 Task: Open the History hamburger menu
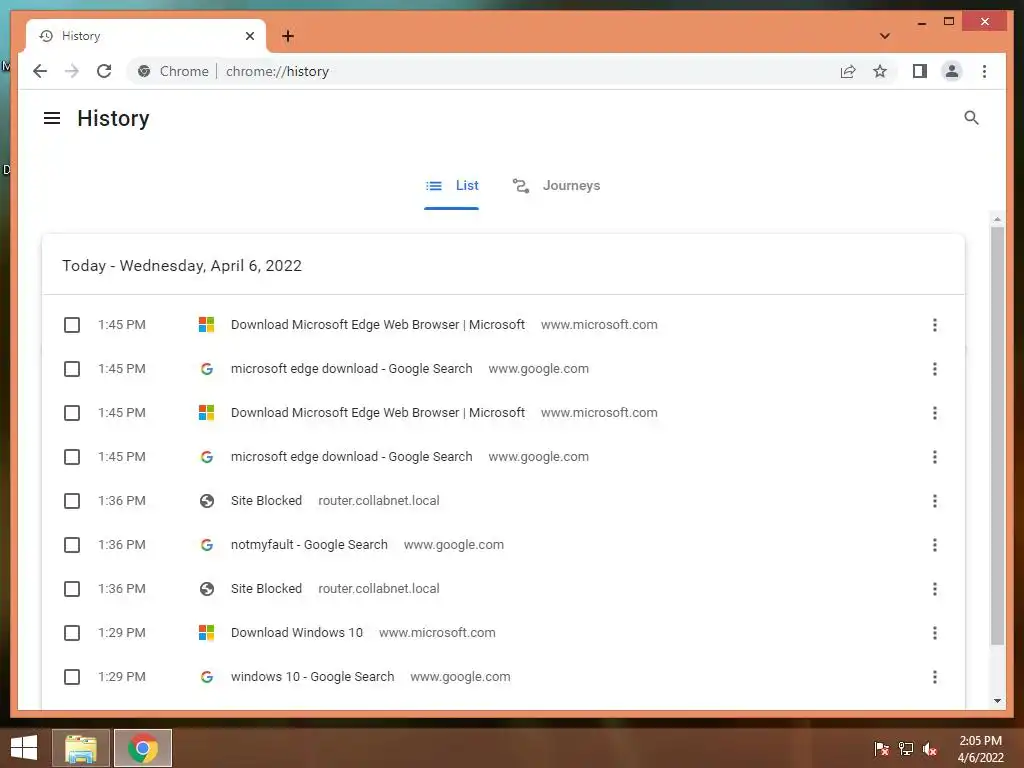[52, 118]
